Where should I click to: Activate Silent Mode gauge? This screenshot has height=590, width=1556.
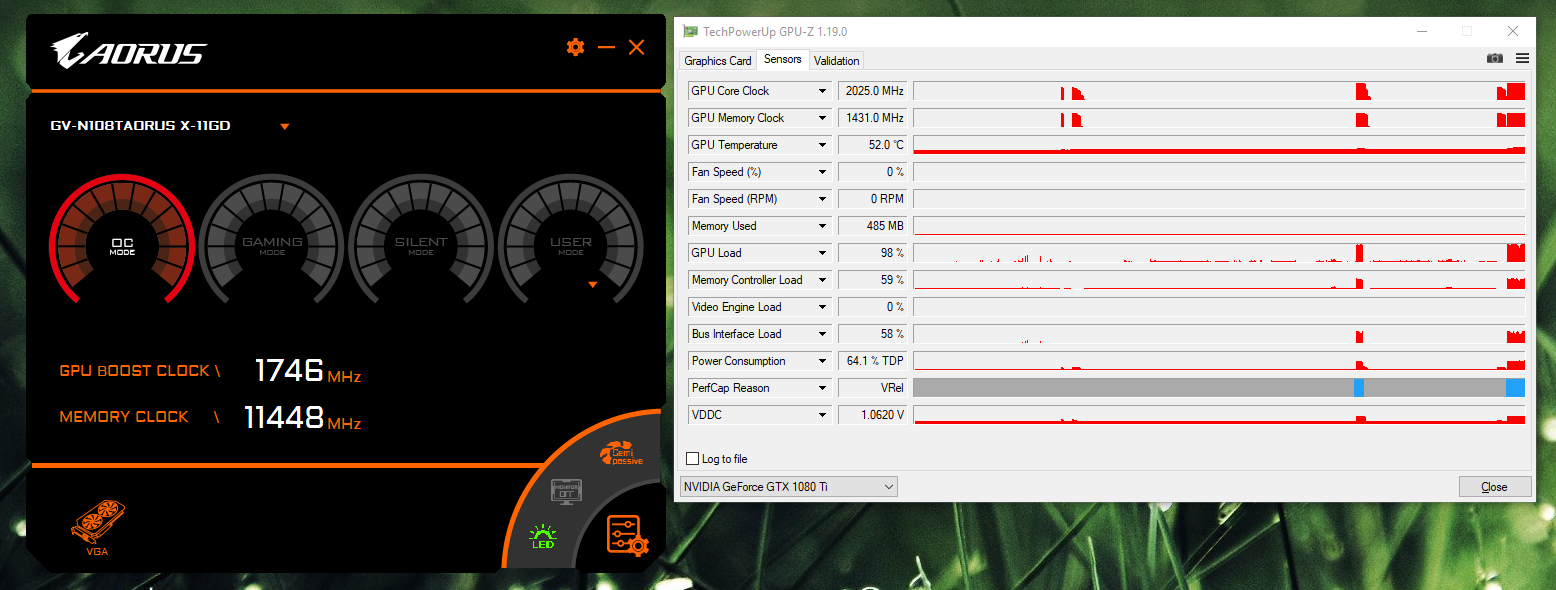click(421, 240)
